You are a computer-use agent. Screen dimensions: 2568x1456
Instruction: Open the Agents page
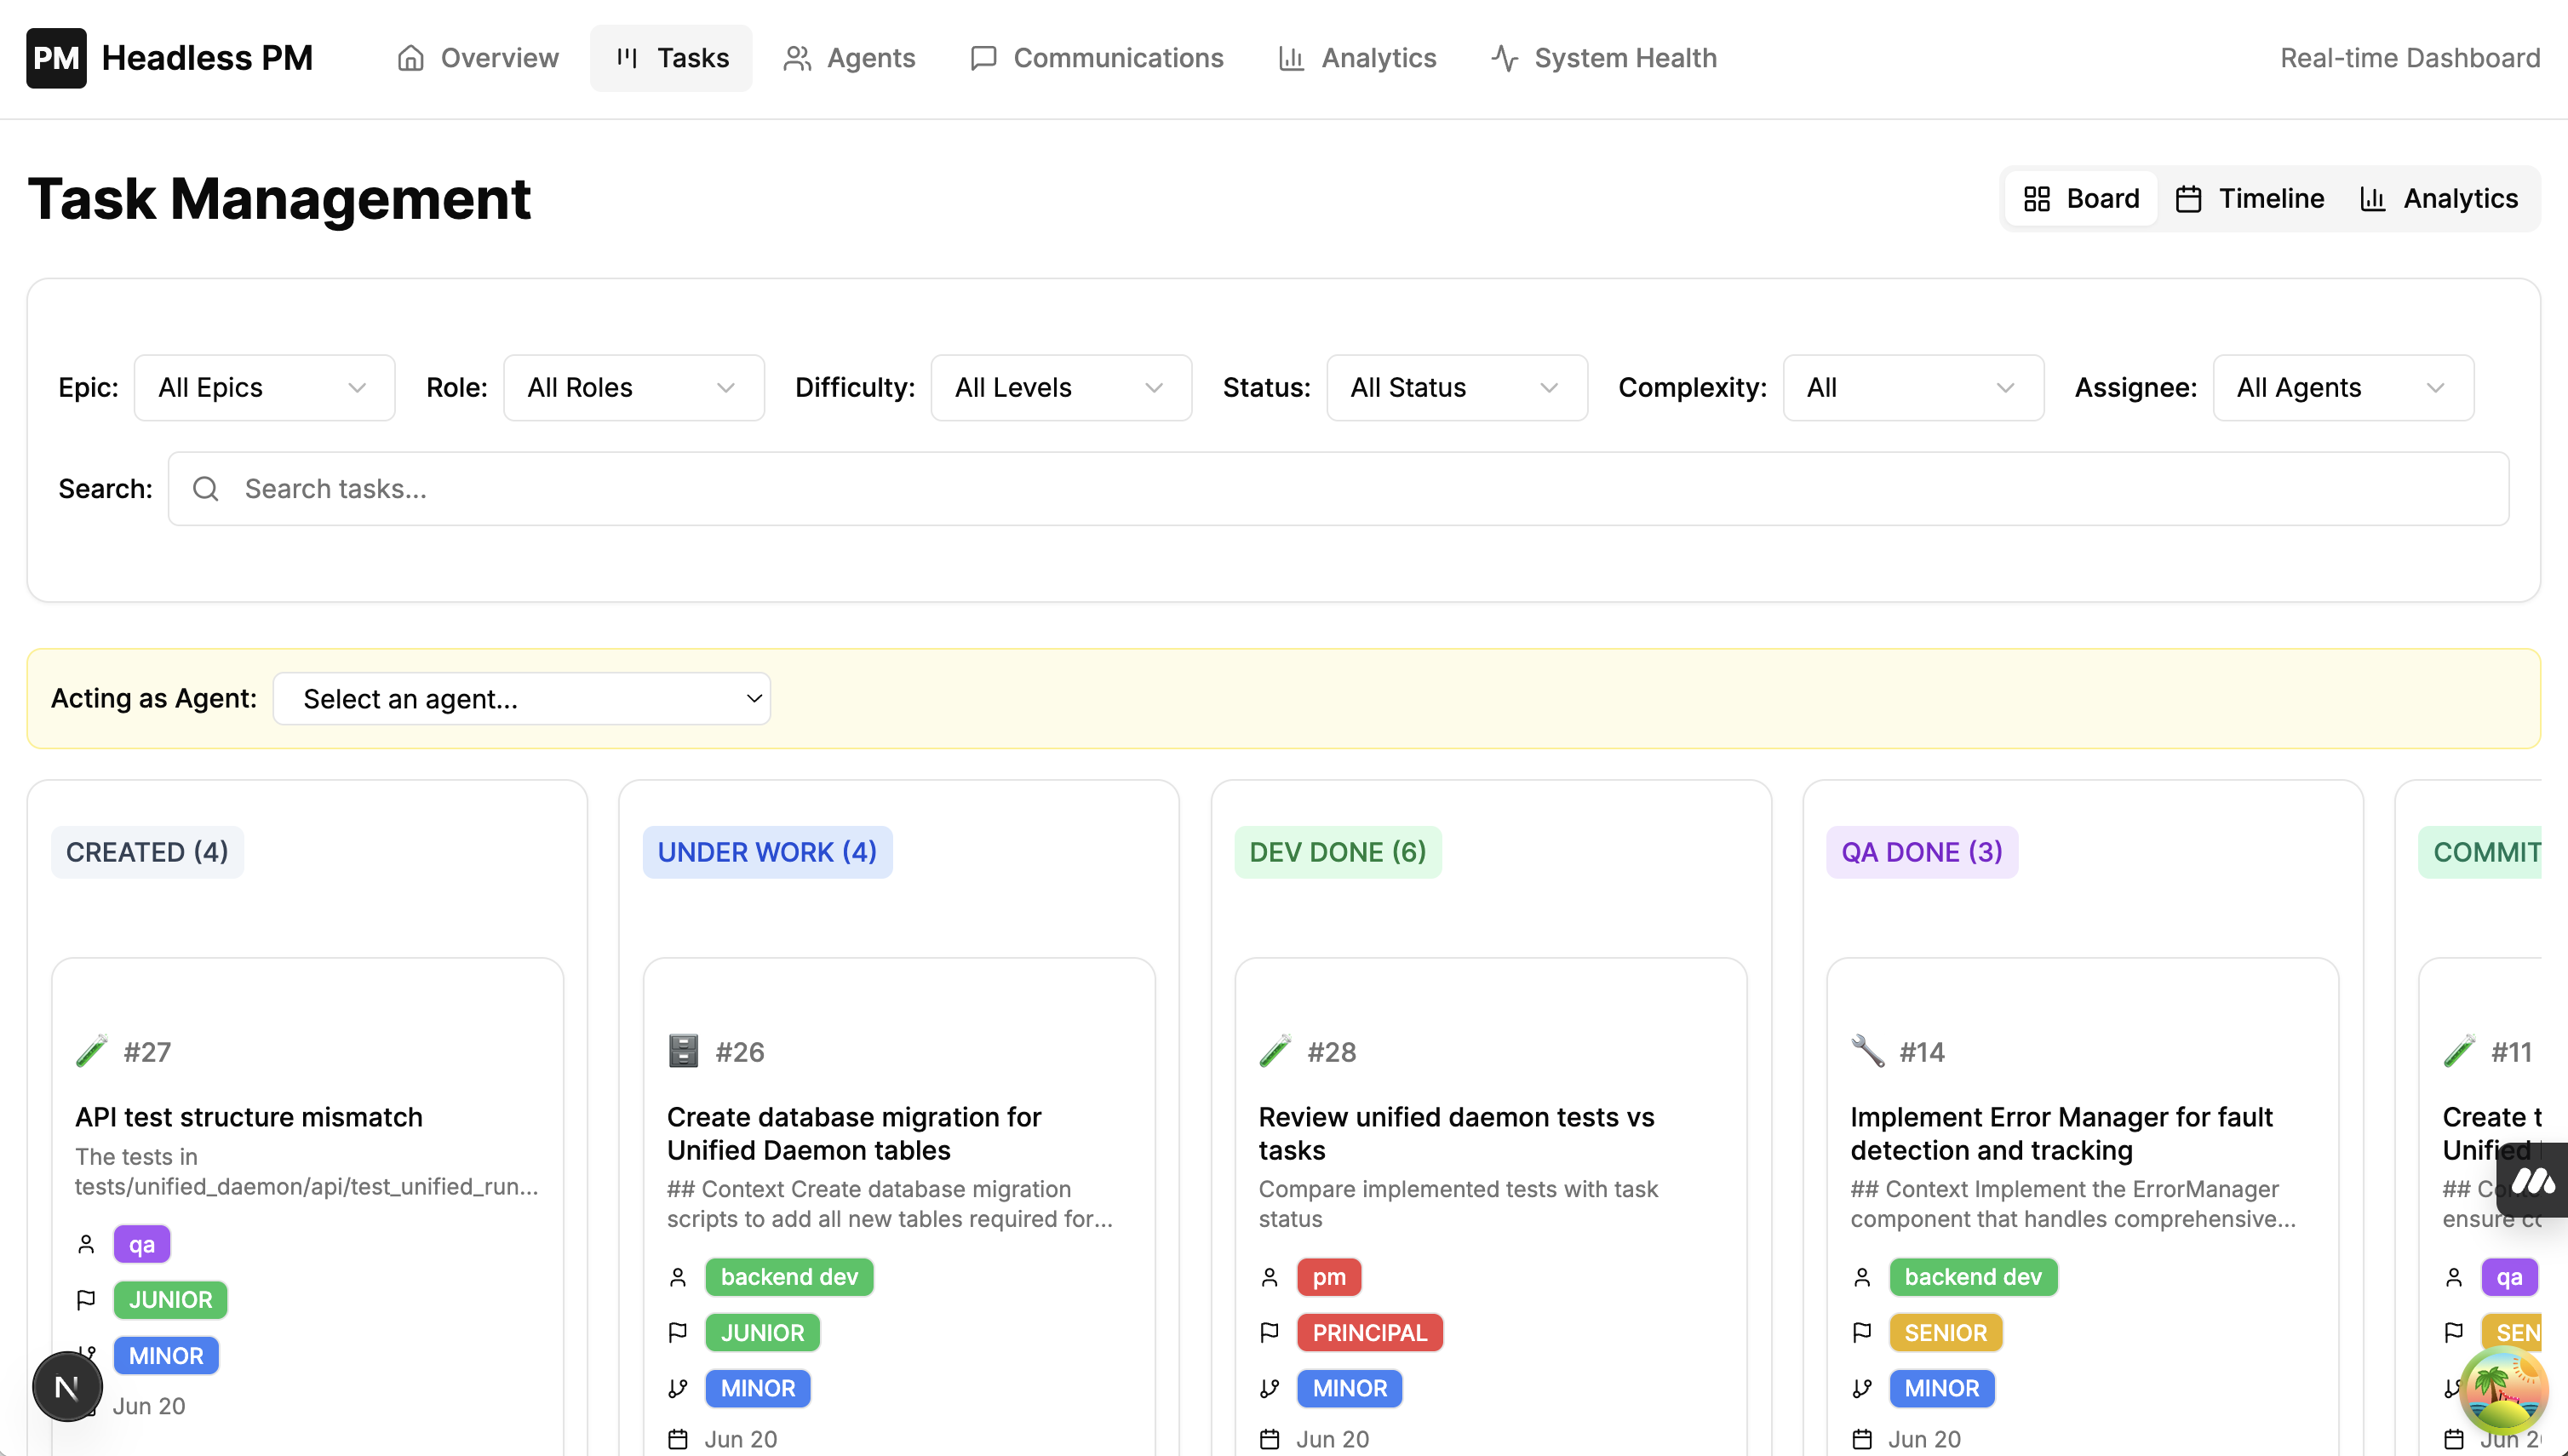pyautogui.click(x=849, y=58)
